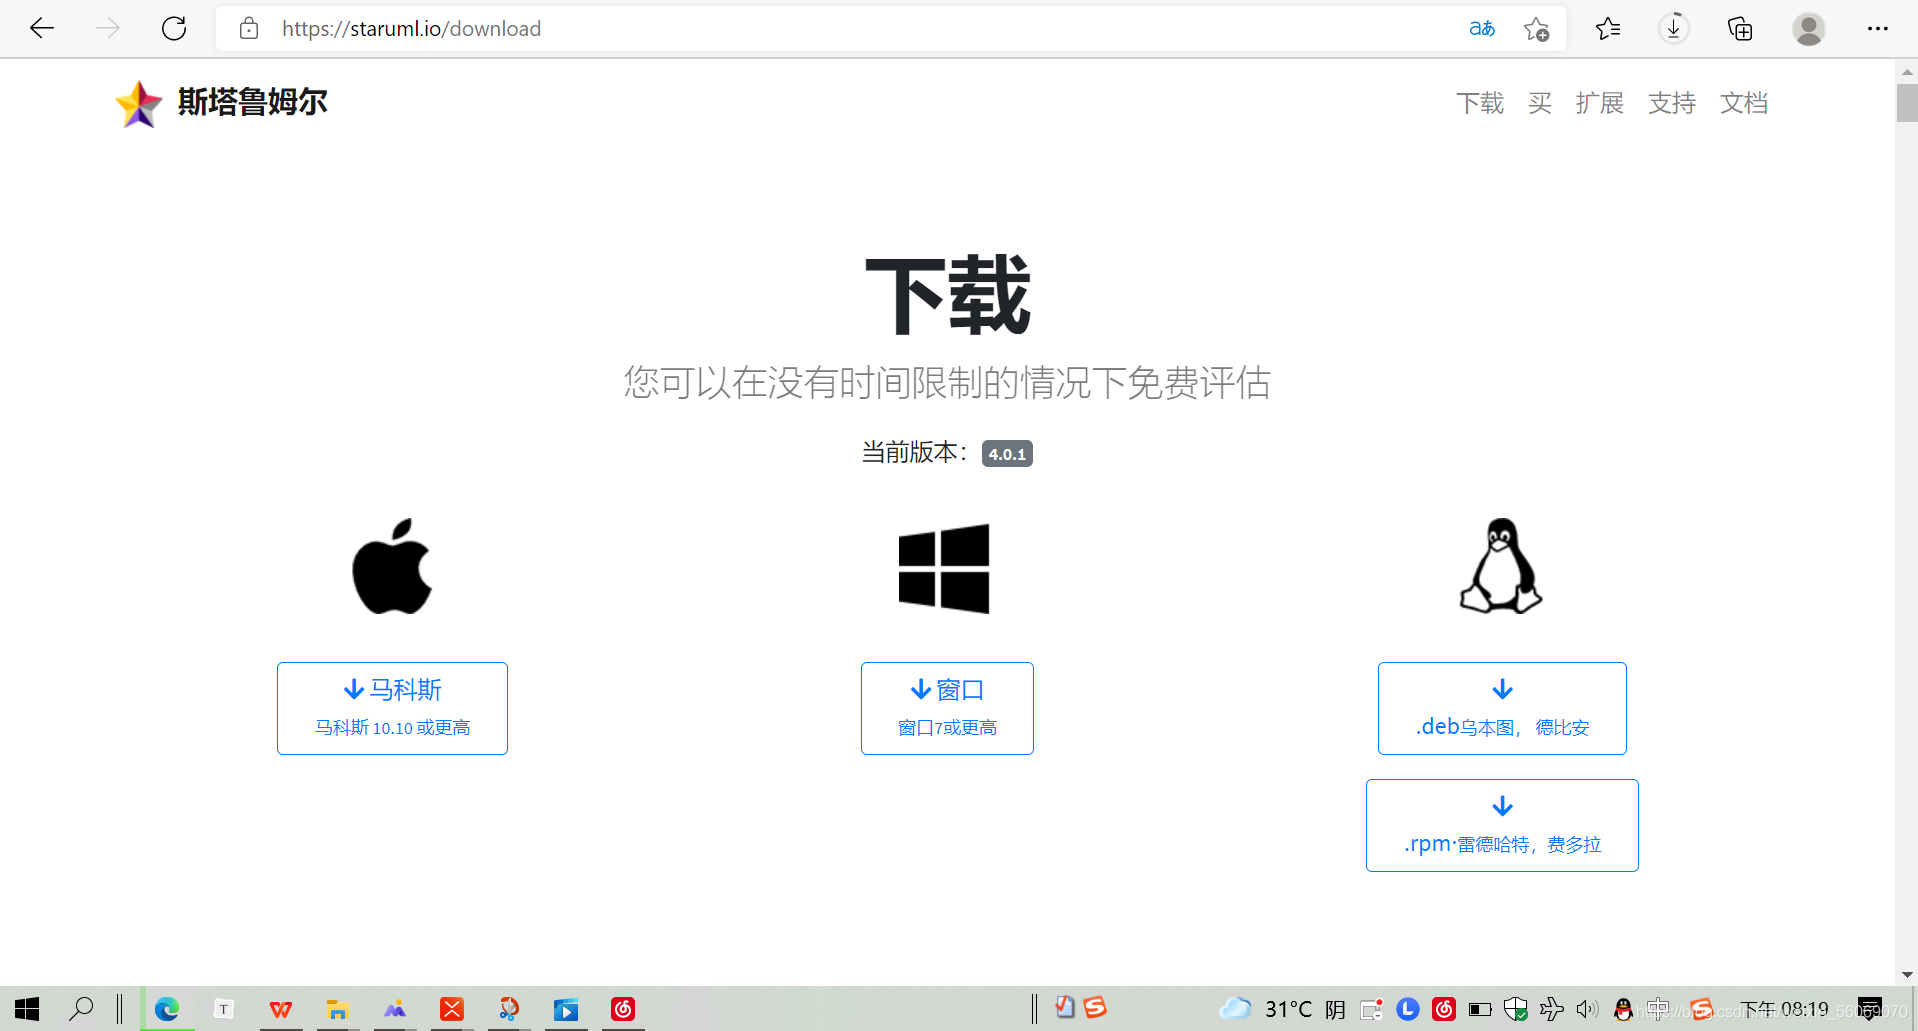Open Windows Security shield tray icon
Viewport: 1918px width, 1031px height.
[1515, 1009]
